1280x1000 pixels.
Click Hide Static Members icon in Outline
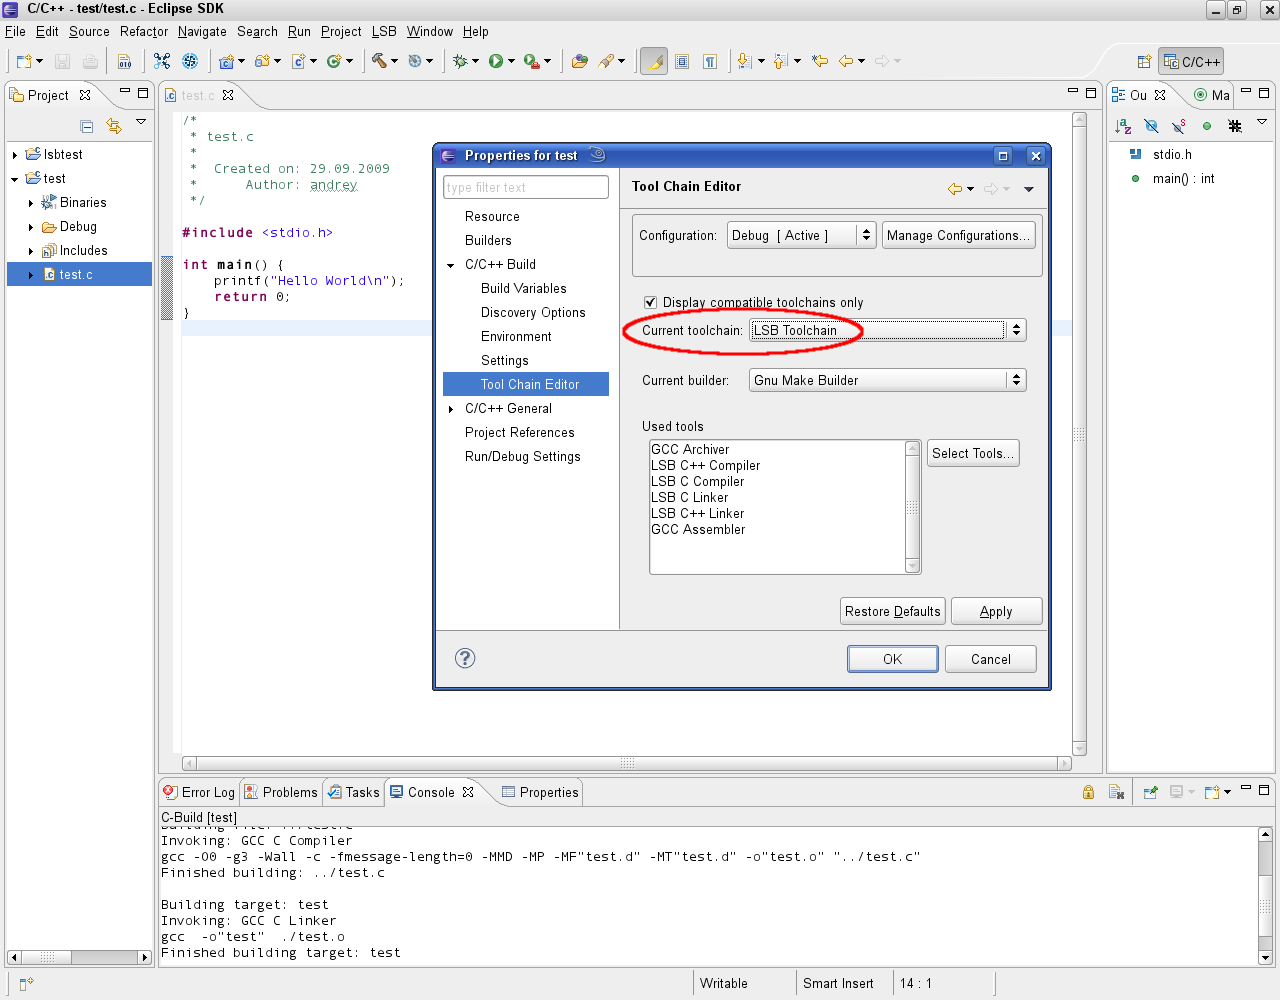(1179, 126)
